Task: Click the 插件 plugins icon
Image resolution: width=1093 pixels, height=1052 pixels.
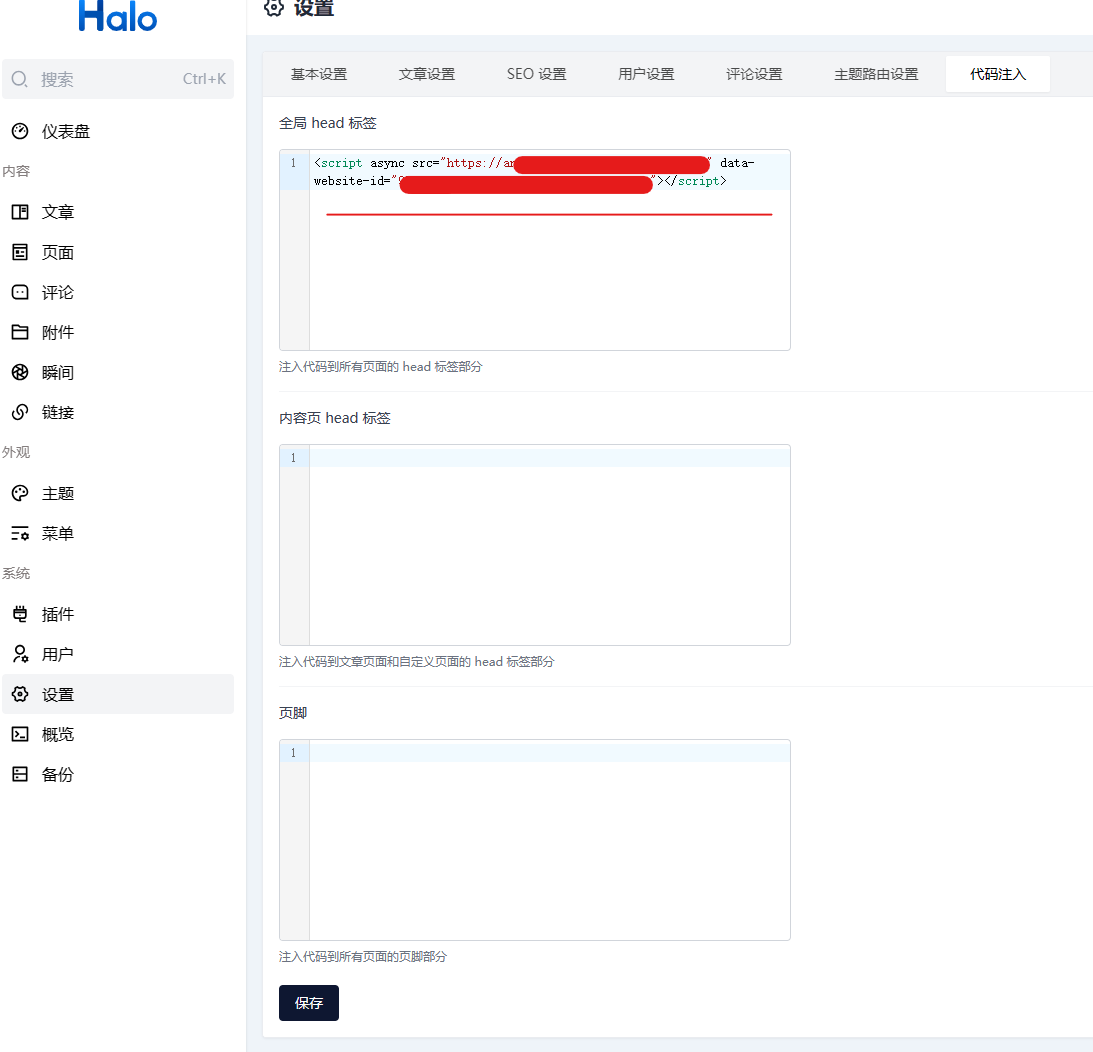Action: point(20,614)
